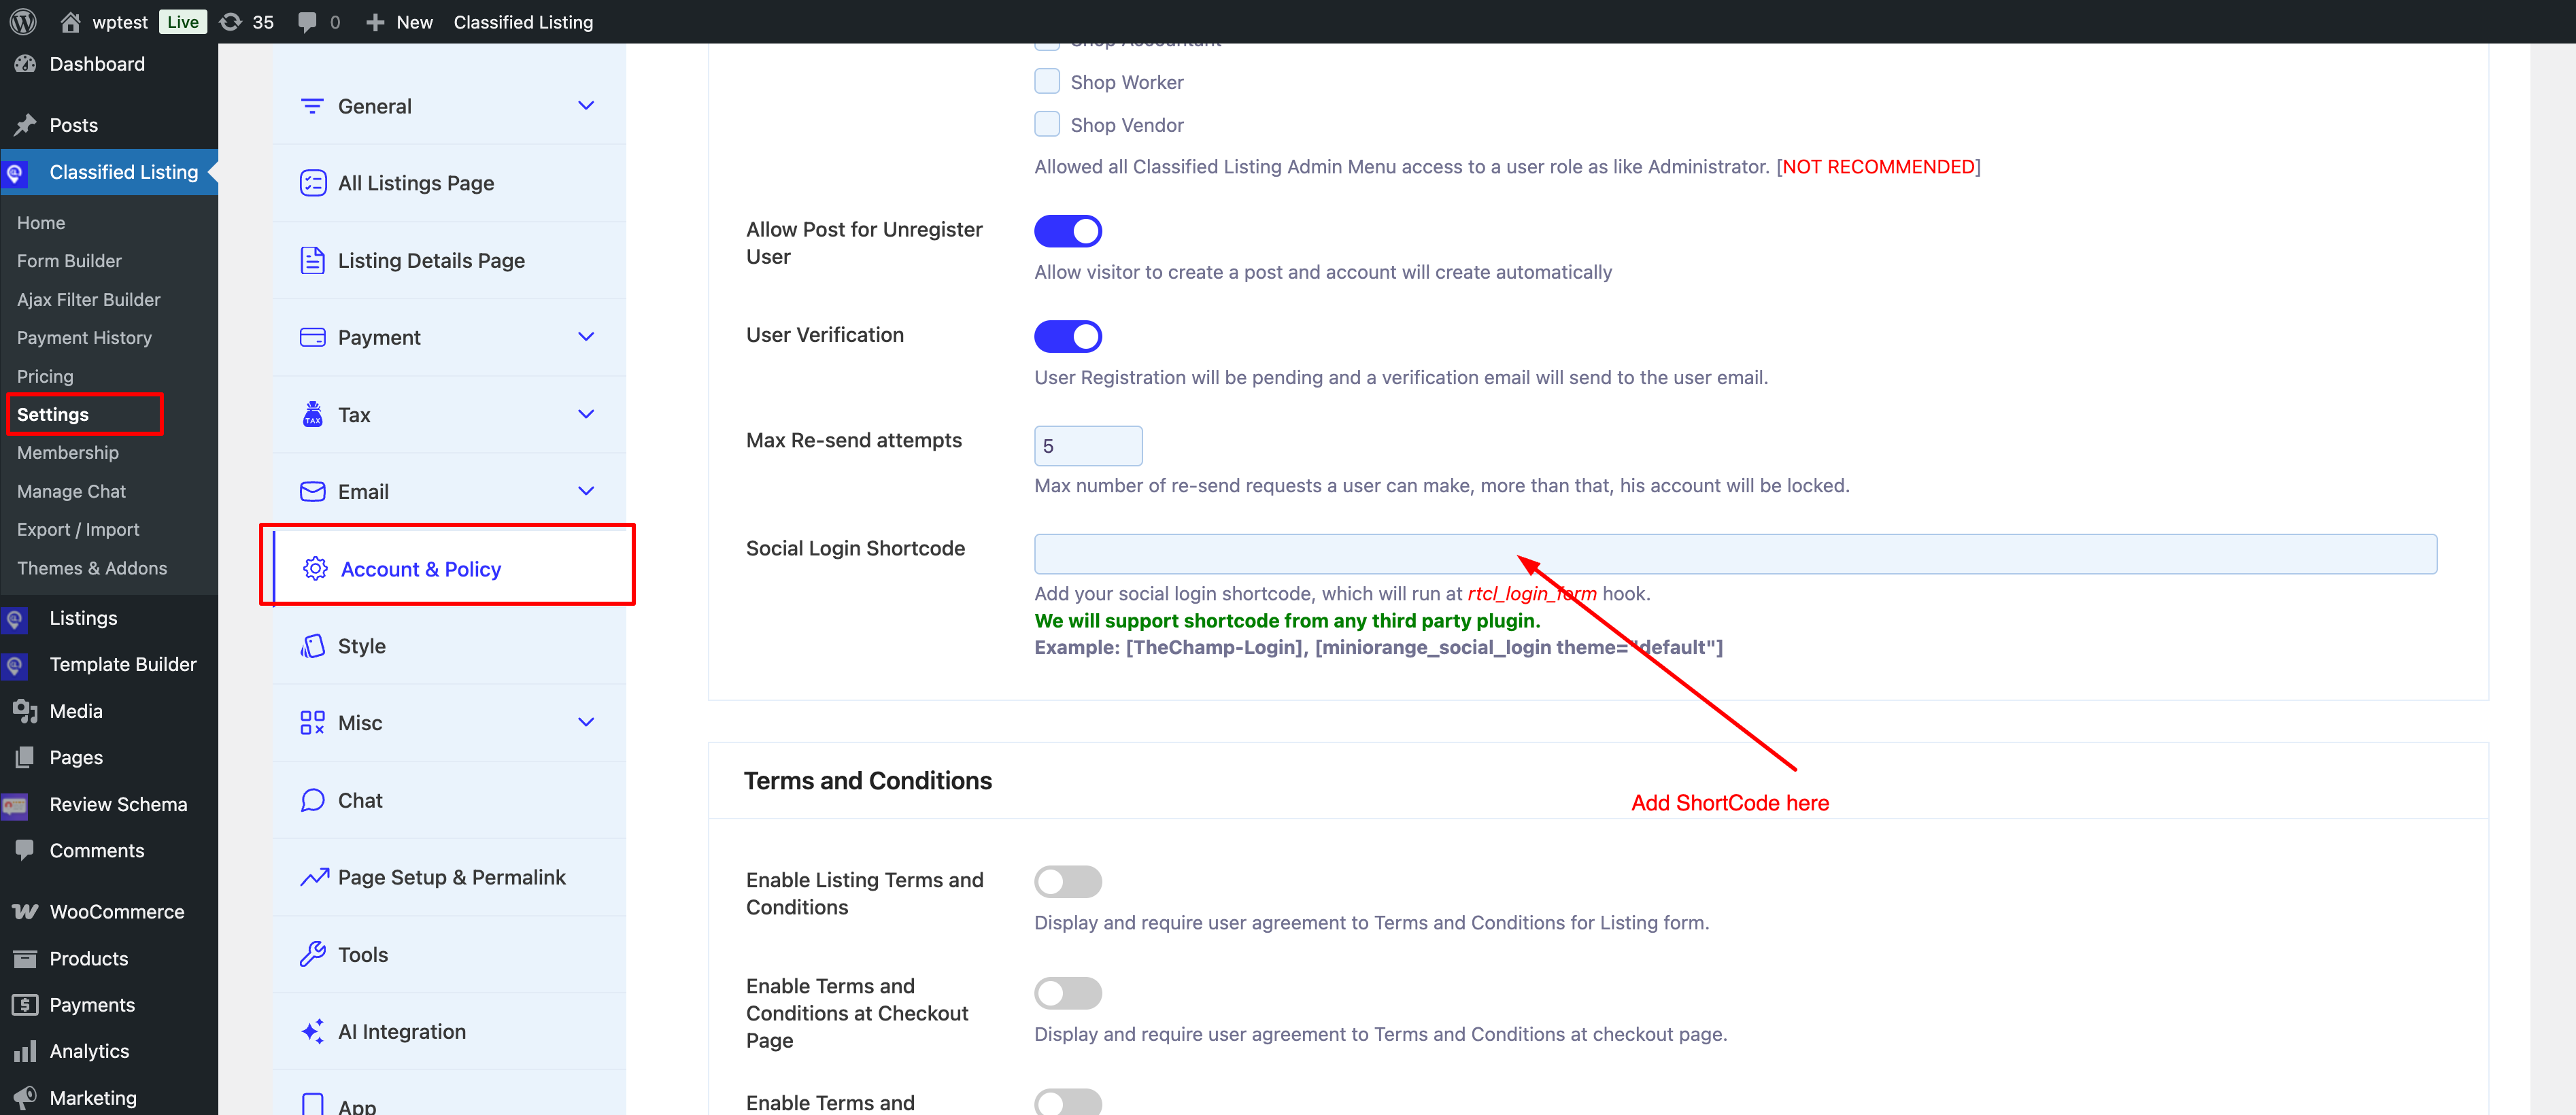This screenshot has height=1115, width=2576.
Task: Click the Dashboard gauge icon
Action: 25,64
